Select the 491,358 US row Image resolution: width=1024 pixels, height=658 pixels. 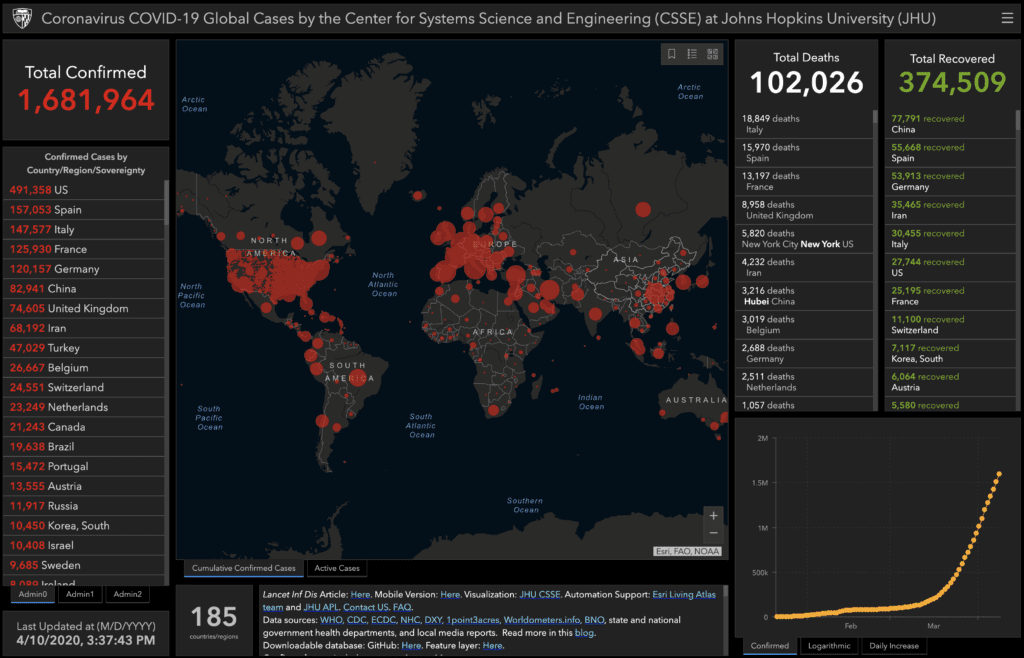click(x=84, y=190)
